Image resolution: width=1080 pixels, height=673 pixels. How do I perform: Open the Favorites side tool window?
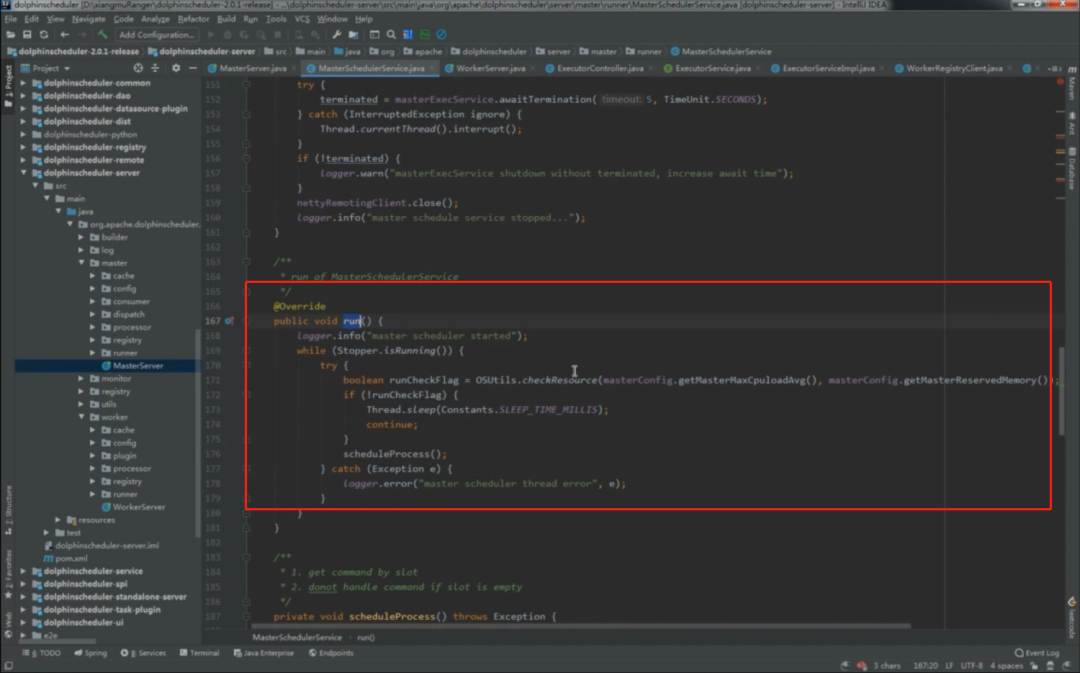tap(8, 574)
